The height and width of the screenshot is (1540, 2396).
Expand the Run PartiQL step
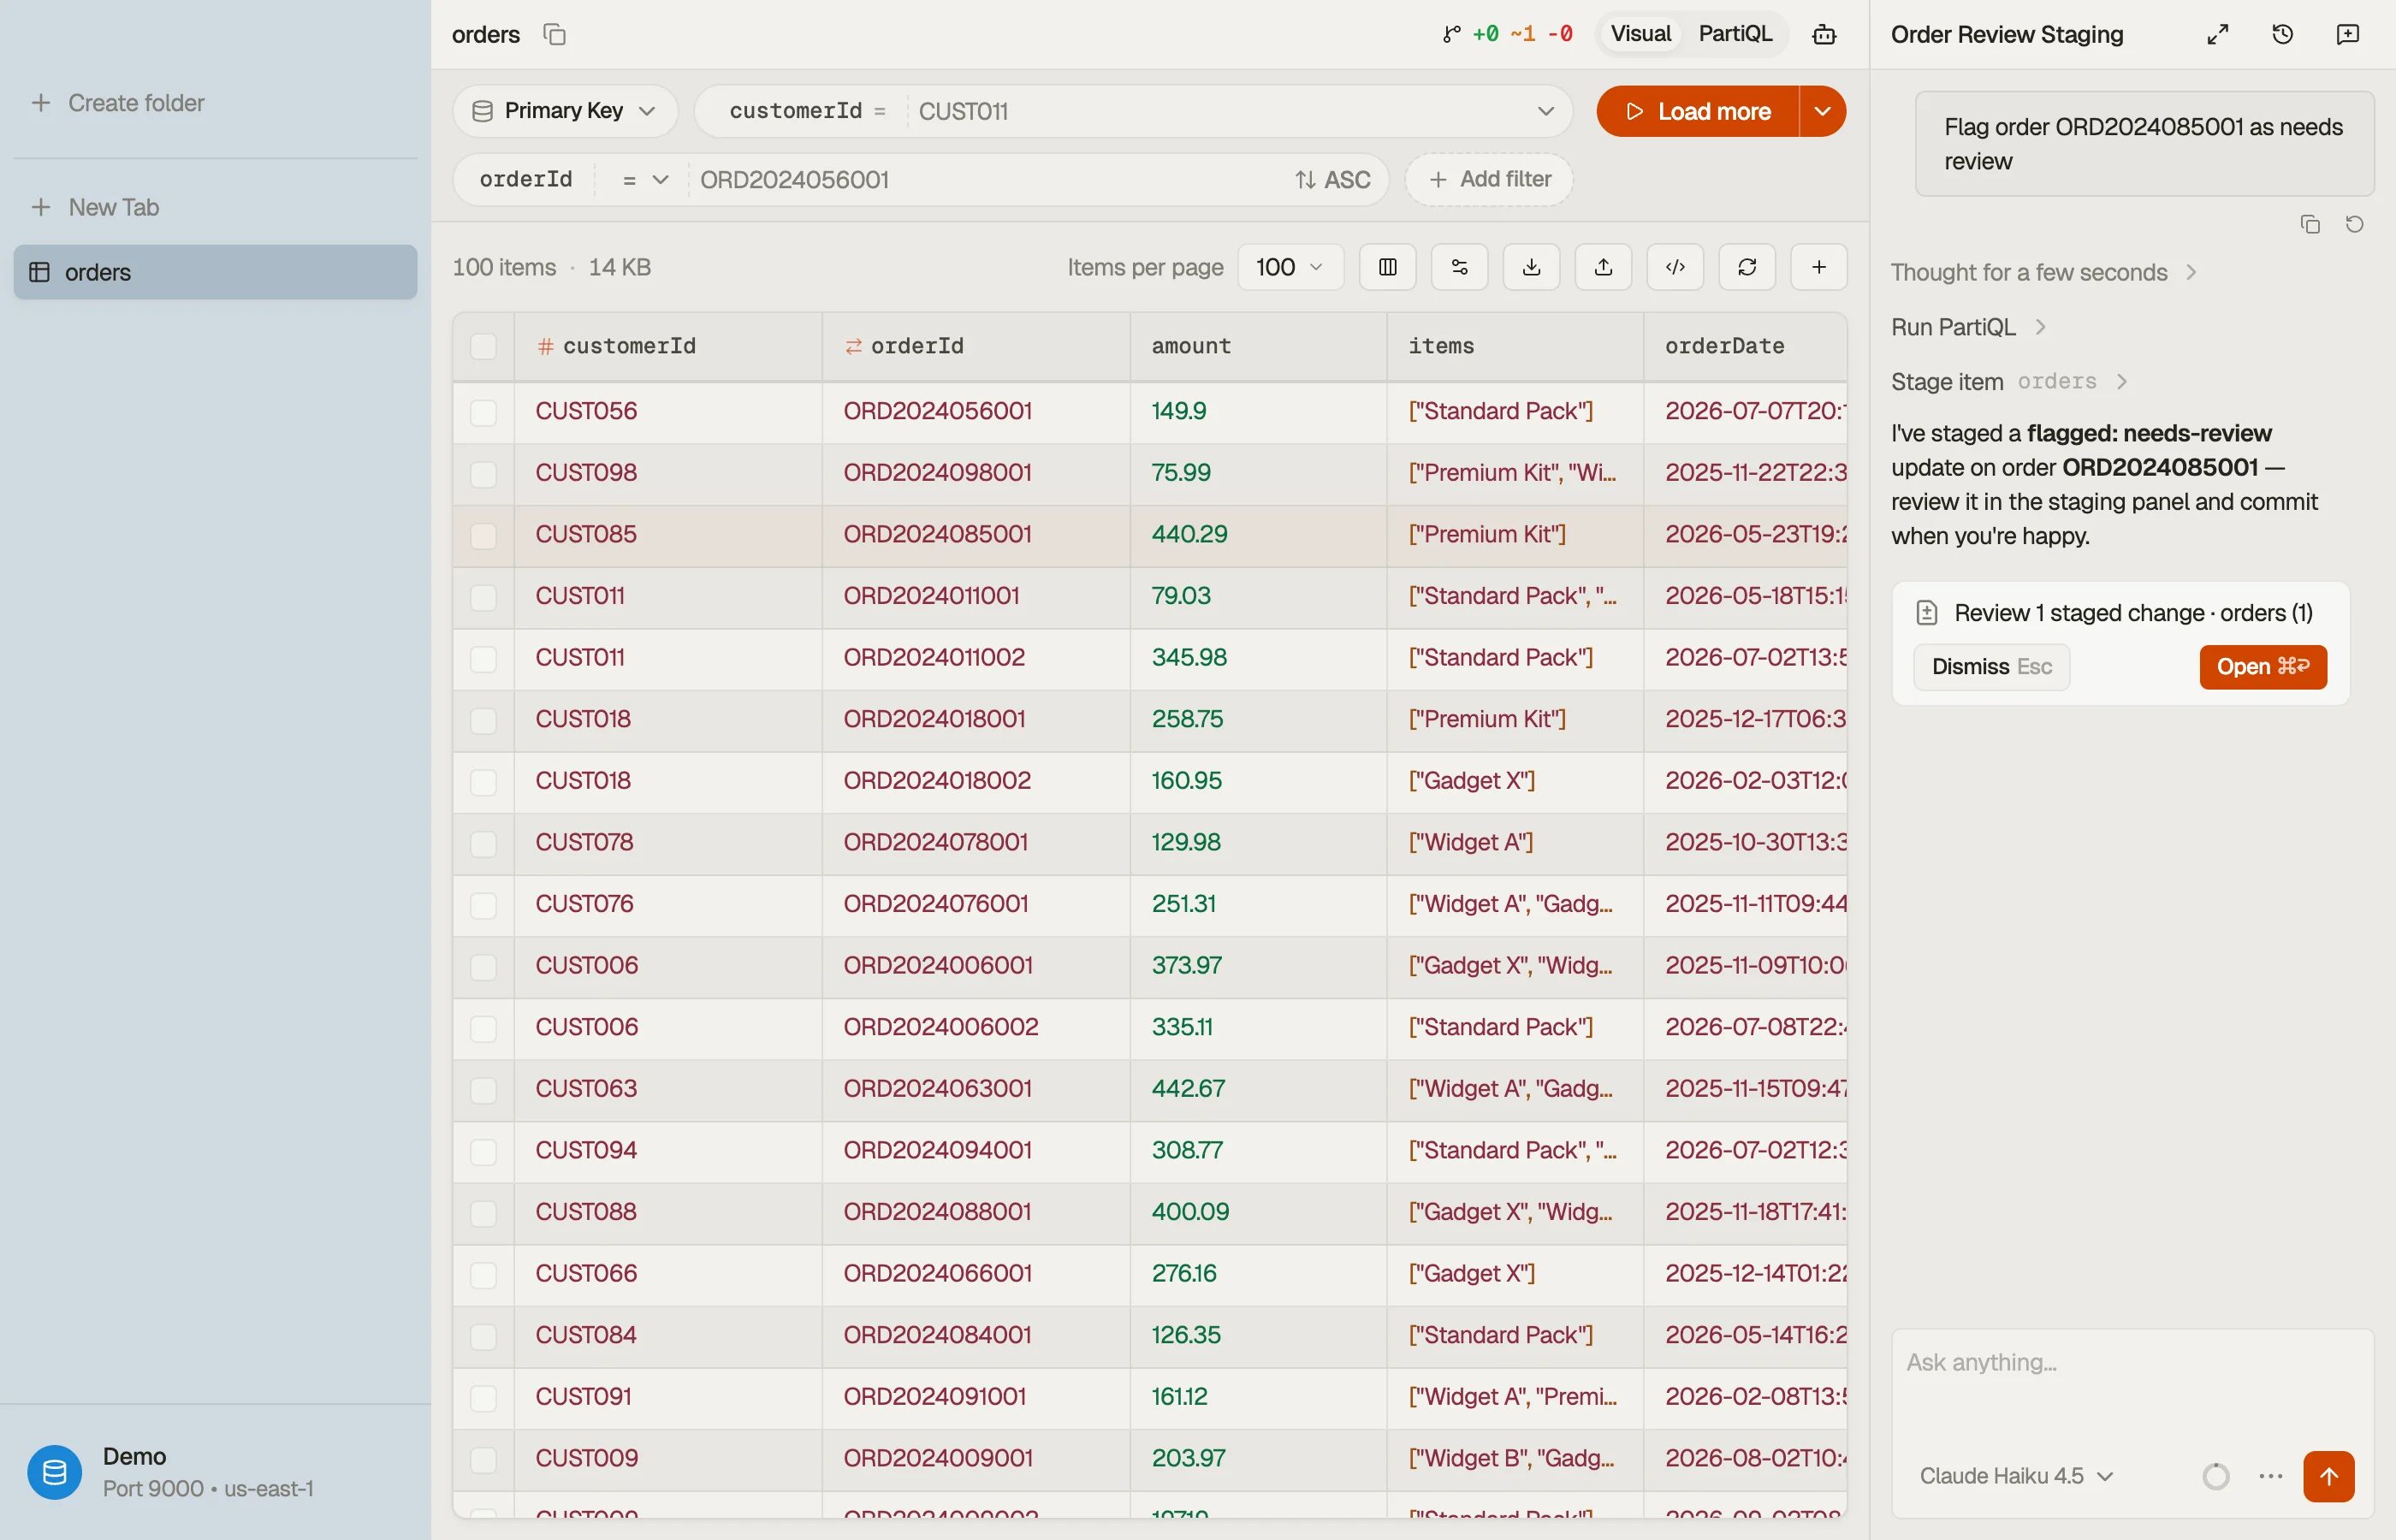[1968, 327]
